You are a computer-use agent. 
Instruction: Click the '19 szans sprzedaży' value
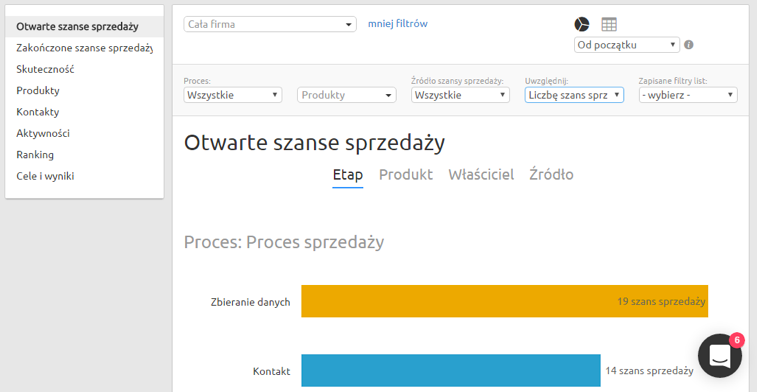coord(661,301)
